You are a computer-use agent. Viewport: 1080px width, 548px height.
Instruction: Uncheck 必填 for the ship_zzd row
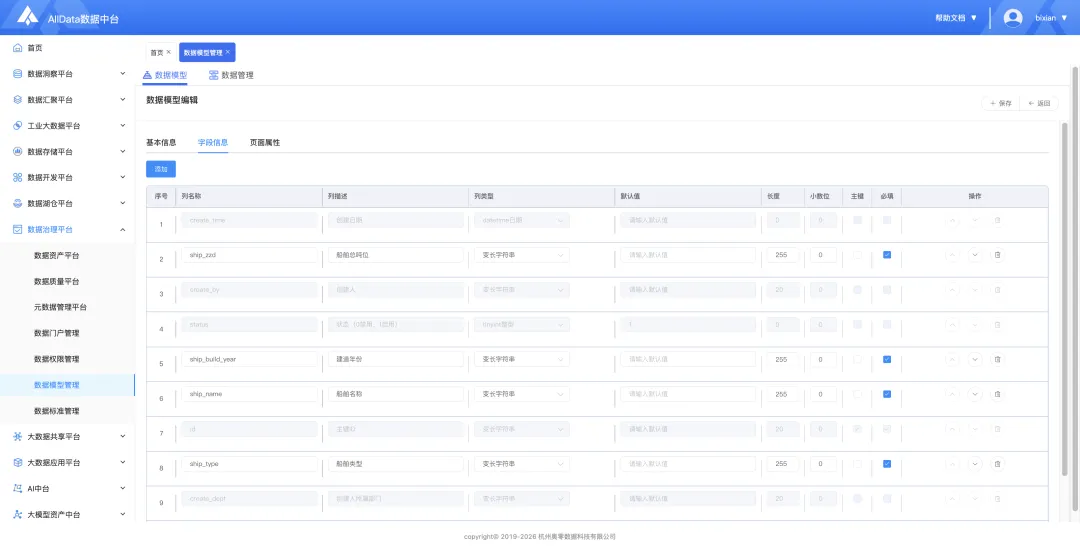pyautogui.click(x=887, y=255)
